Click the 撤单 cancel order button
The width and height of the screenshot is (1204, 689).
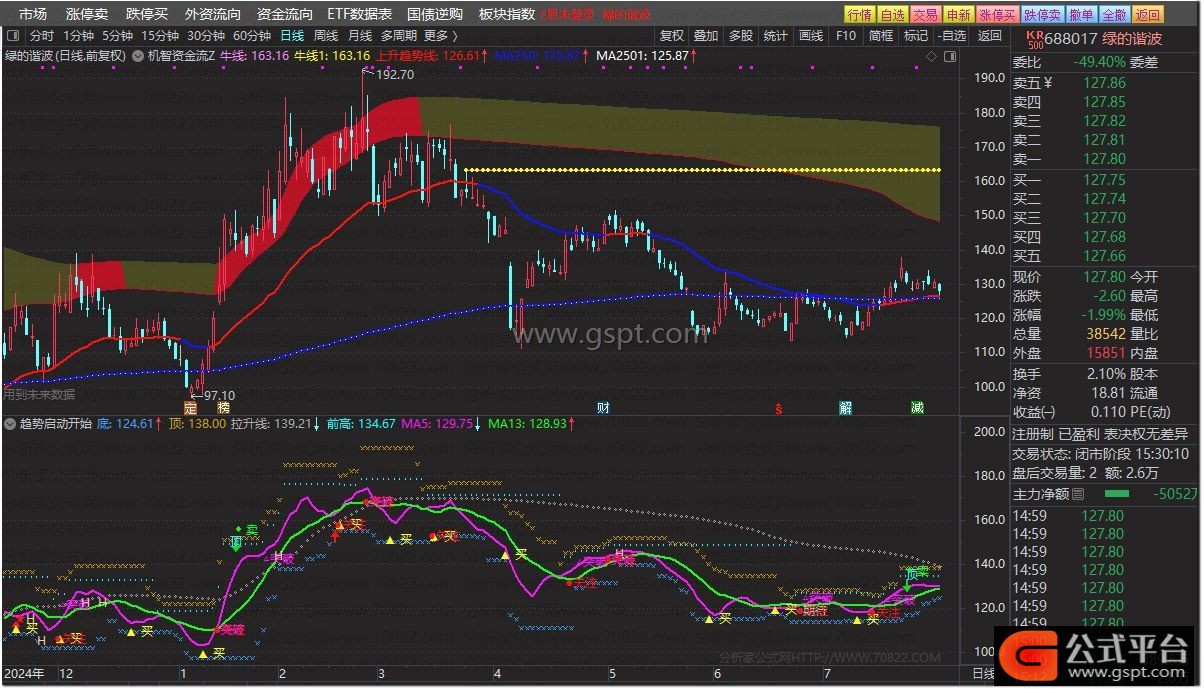1081,14
